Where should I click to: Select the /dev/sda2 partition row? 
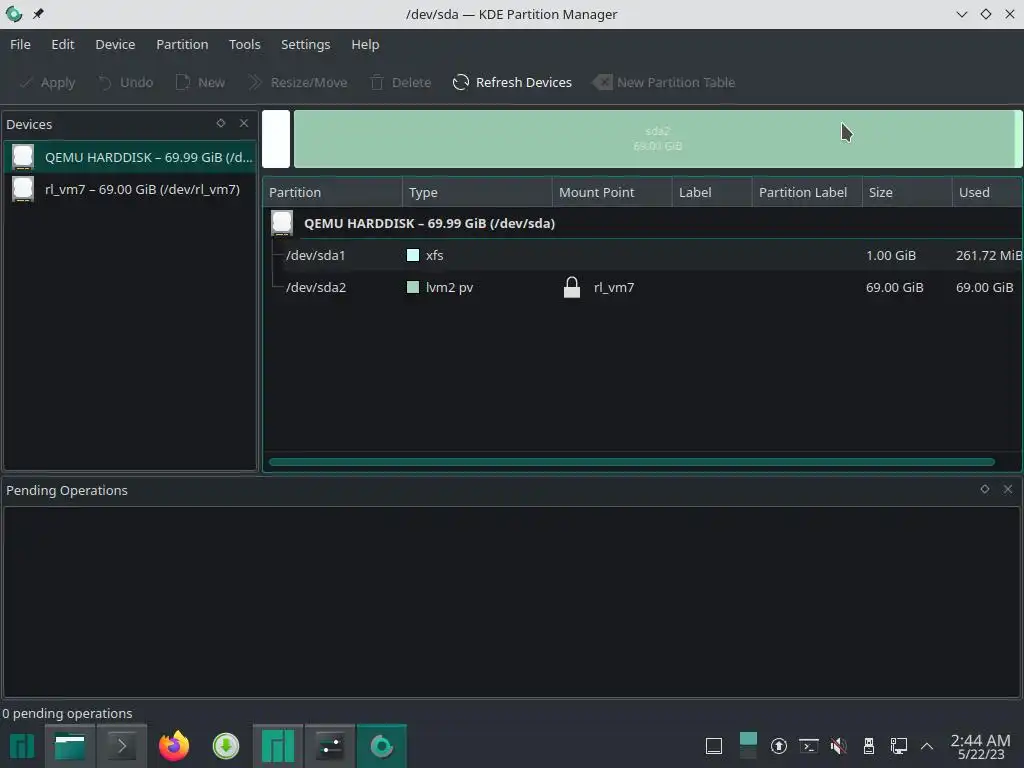643,287
